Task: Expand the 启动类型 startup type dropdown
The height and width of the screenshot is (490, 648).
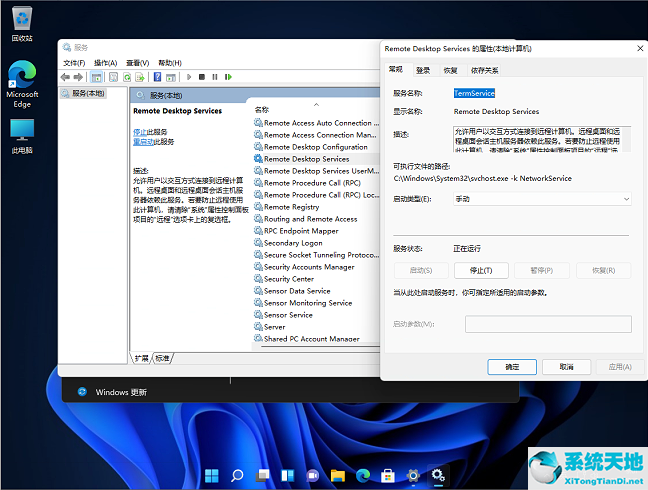Action: 541,199
